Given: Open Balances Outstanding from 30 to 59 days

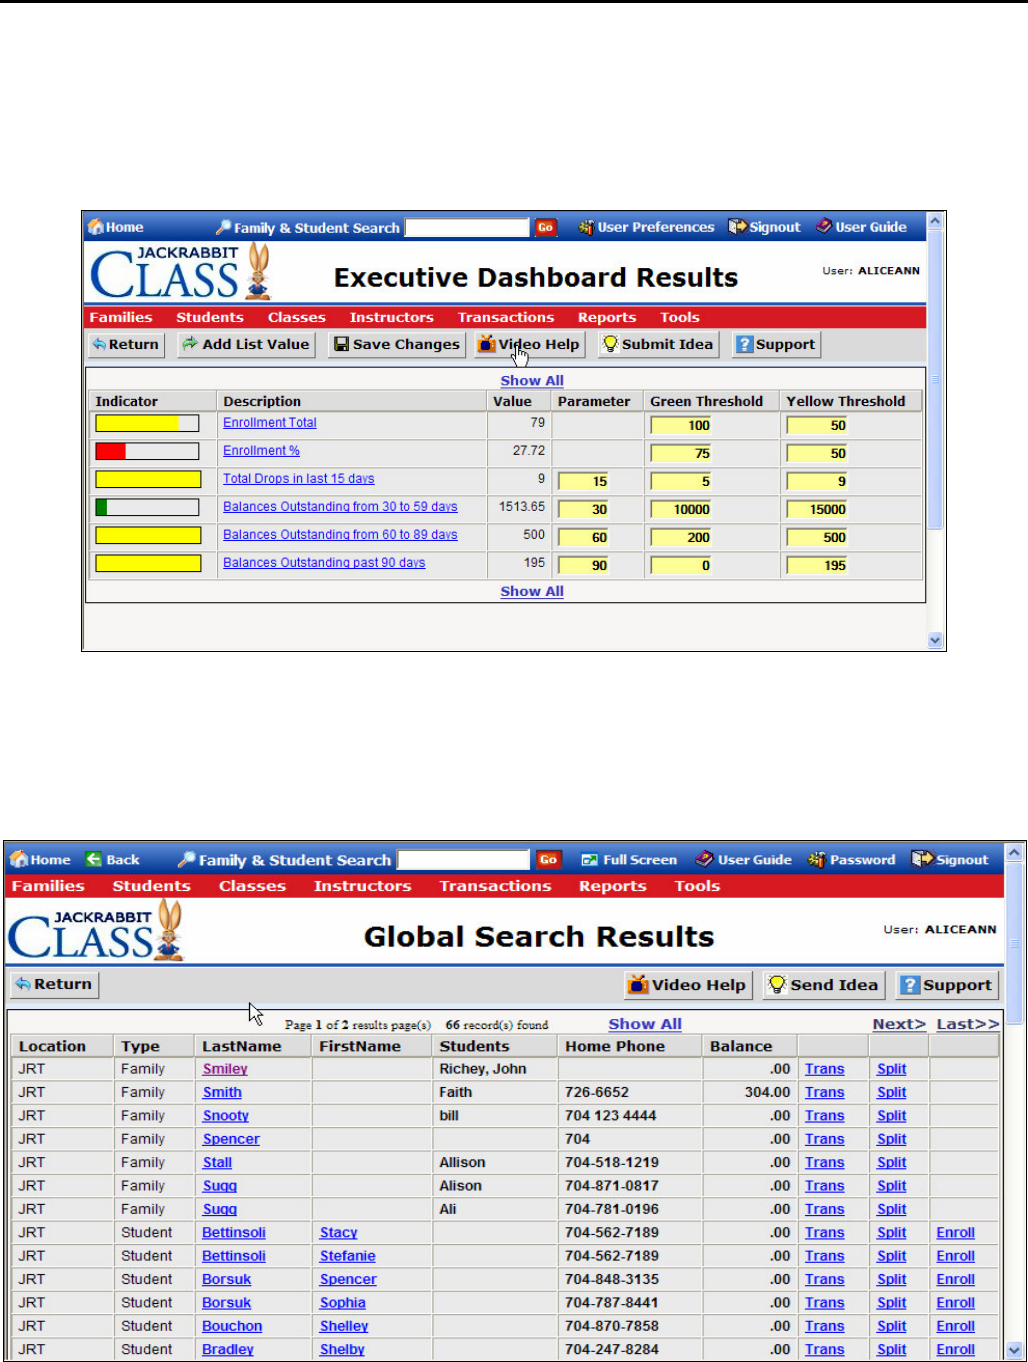Looking at the screenshot, I should (340, 507).
